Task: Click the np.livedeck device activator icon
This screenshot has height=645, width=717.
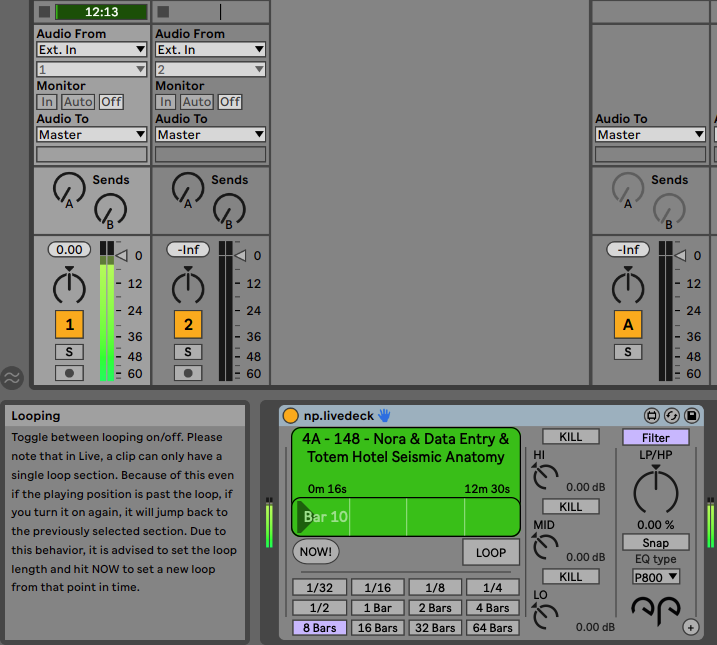Action: pyautogui.click(x=291, y=415)
